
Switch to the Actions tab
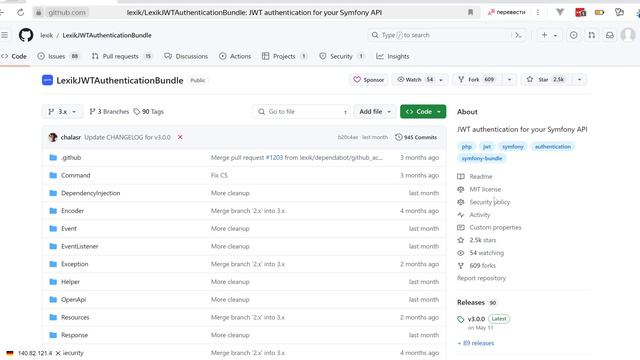[235, 56]
